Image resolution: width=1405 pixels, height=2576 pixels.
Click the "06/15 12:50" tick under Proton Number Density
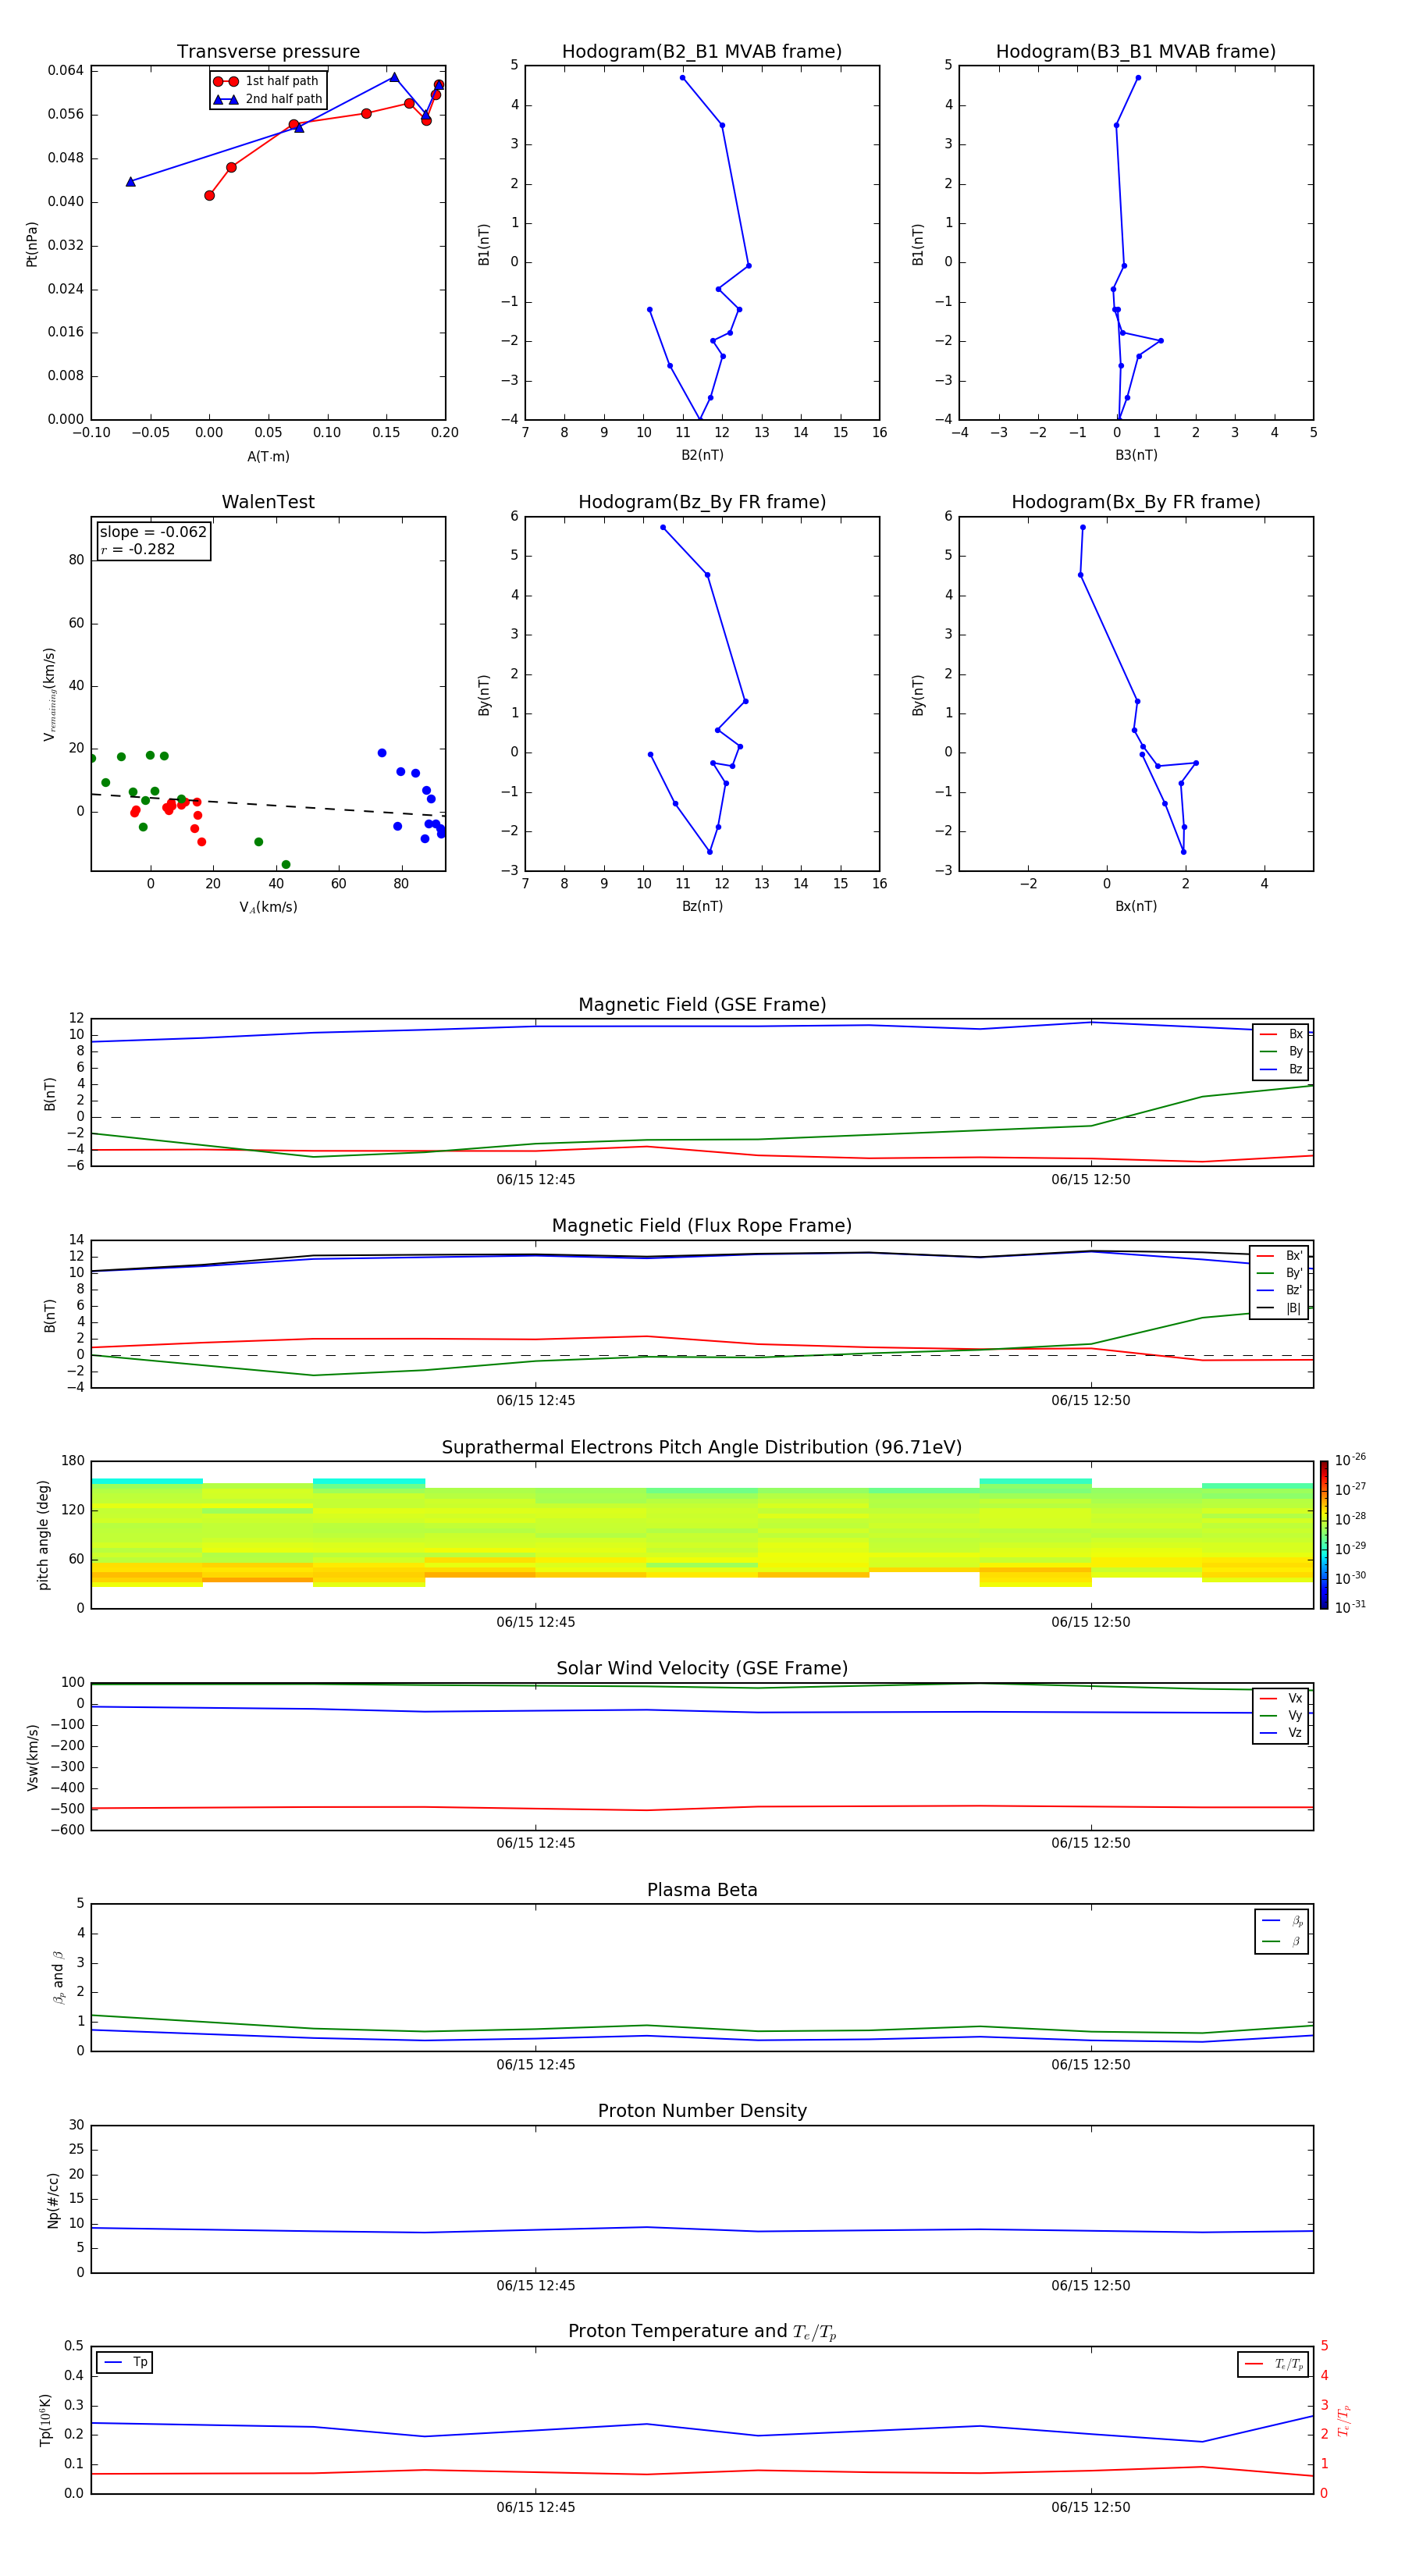pyautogui.click(x=1090, y=2286)
